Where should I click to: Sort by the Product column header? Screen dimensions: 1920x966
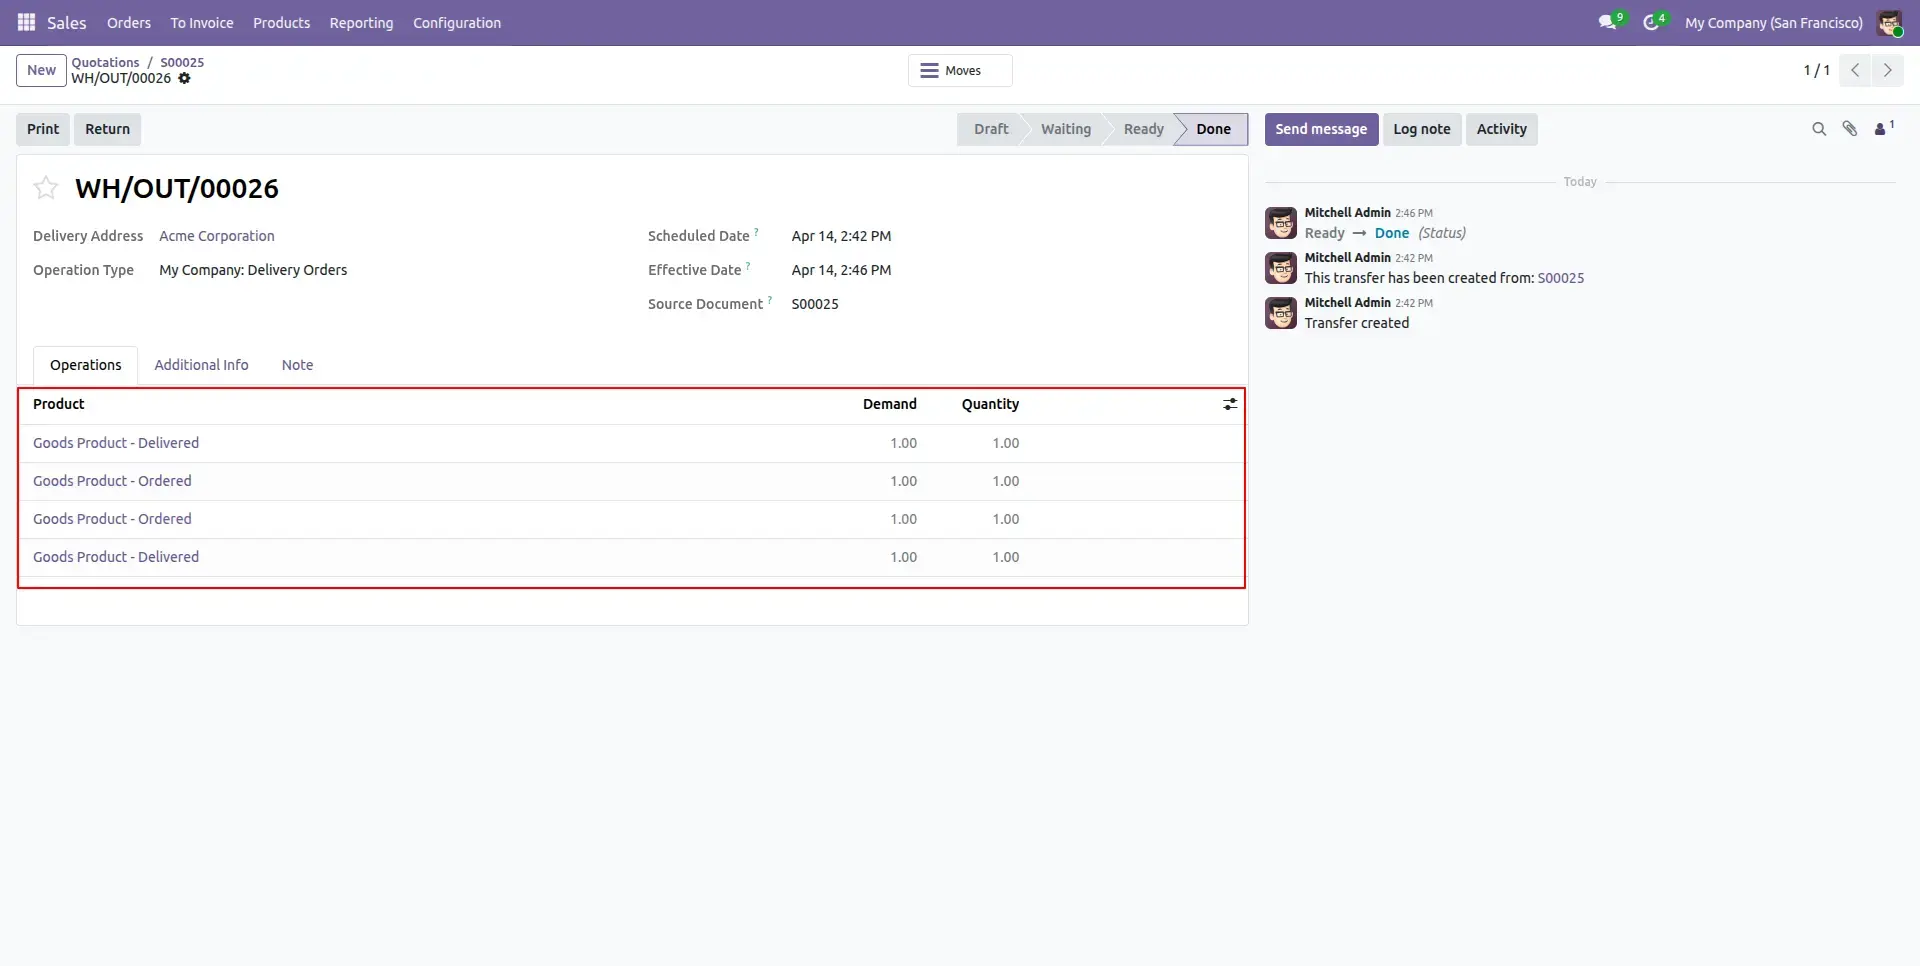[59, 404]
